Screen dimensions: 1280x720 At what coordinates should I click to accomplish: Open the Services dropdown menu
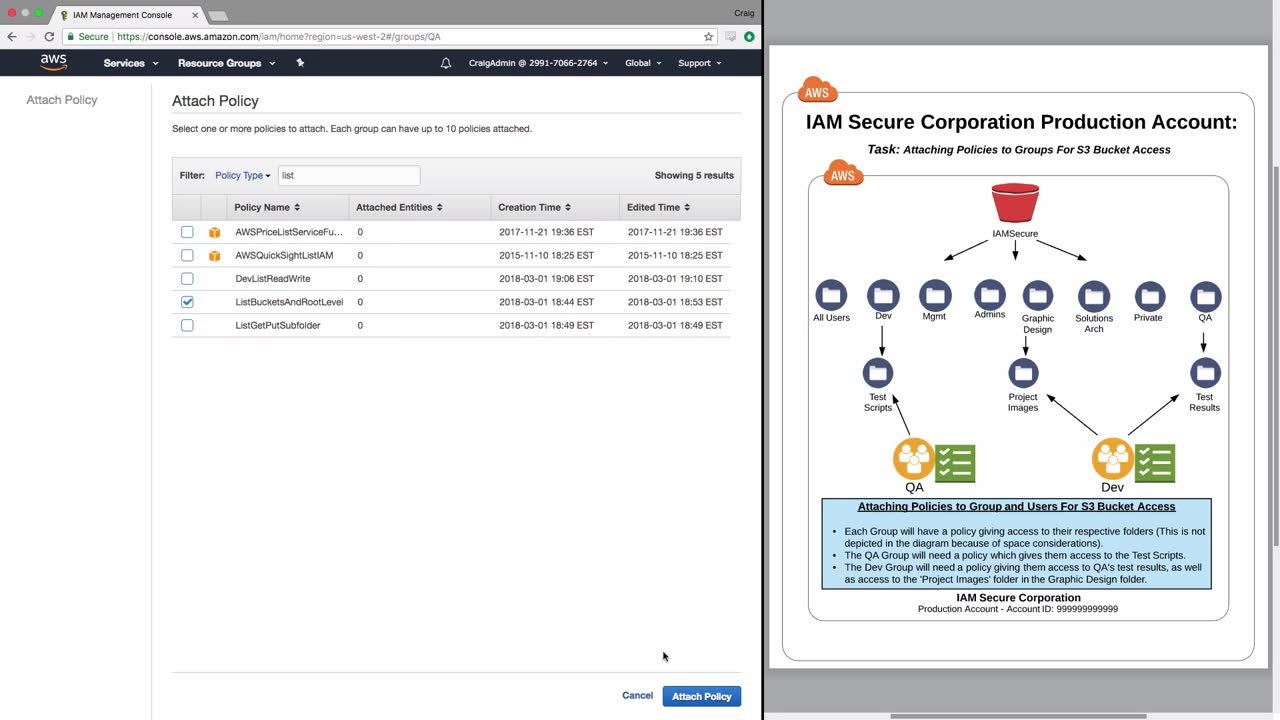(131, 63)
